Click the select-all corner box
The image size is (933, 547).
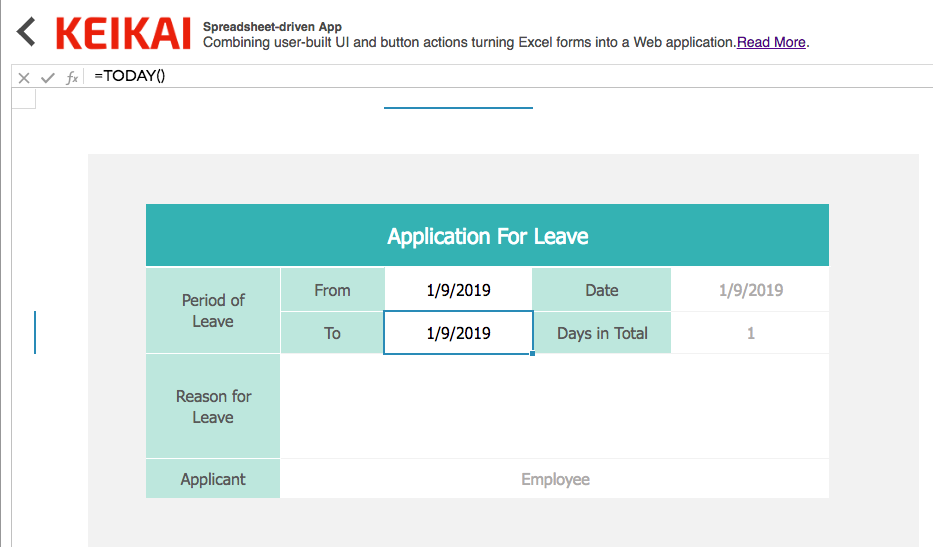pyautogui.click(x=23, y=98)
